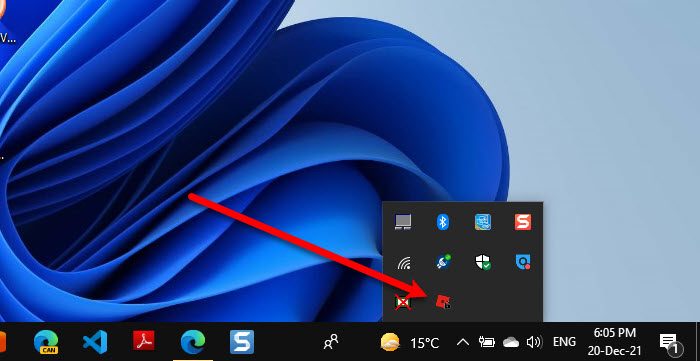Click the Show desktop strip
This screenshot has width=700, height=361.
click(x=698, y=341)
